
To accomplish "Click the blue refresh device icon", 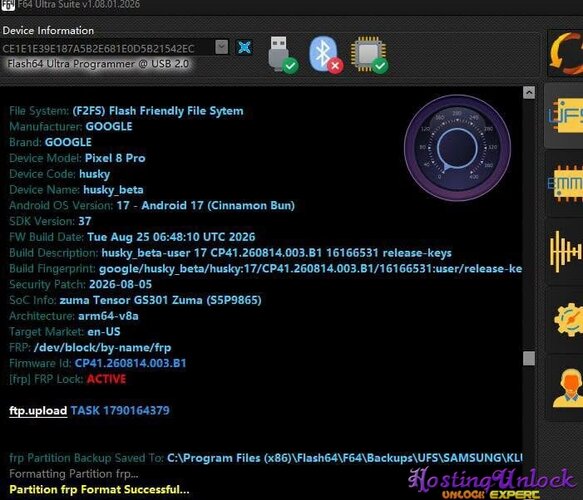I will point(244,47).
